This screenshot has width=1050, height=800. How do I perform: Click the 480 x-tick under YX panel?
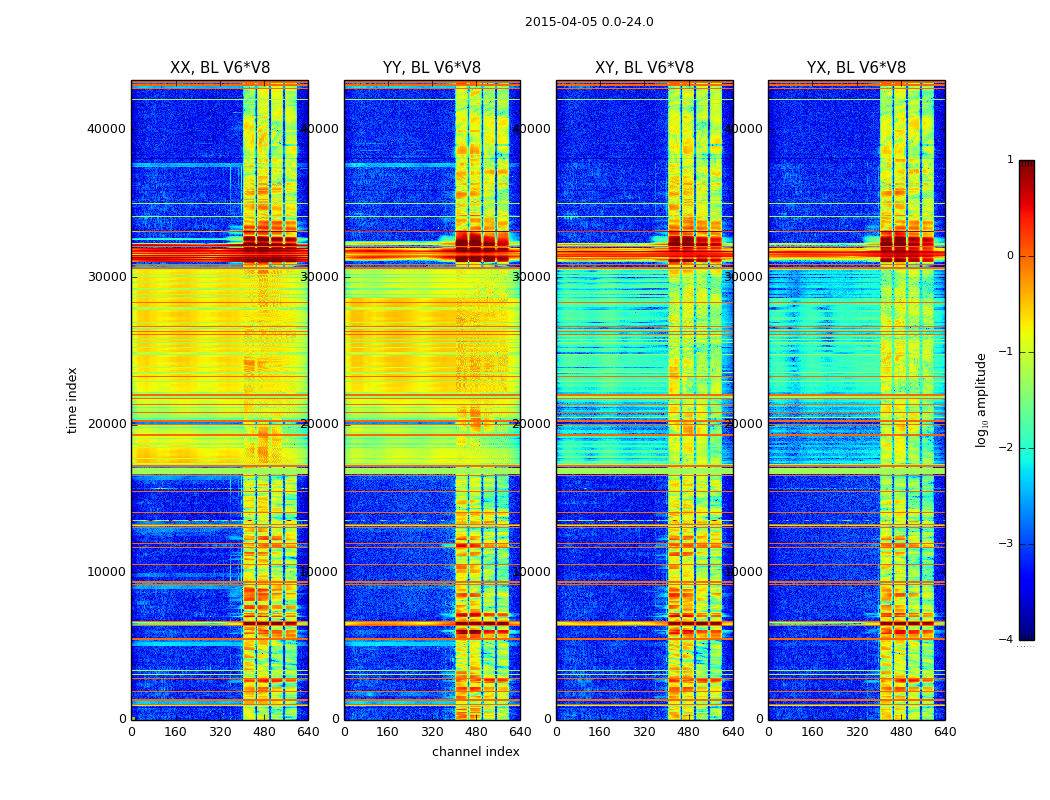[901, 731]
